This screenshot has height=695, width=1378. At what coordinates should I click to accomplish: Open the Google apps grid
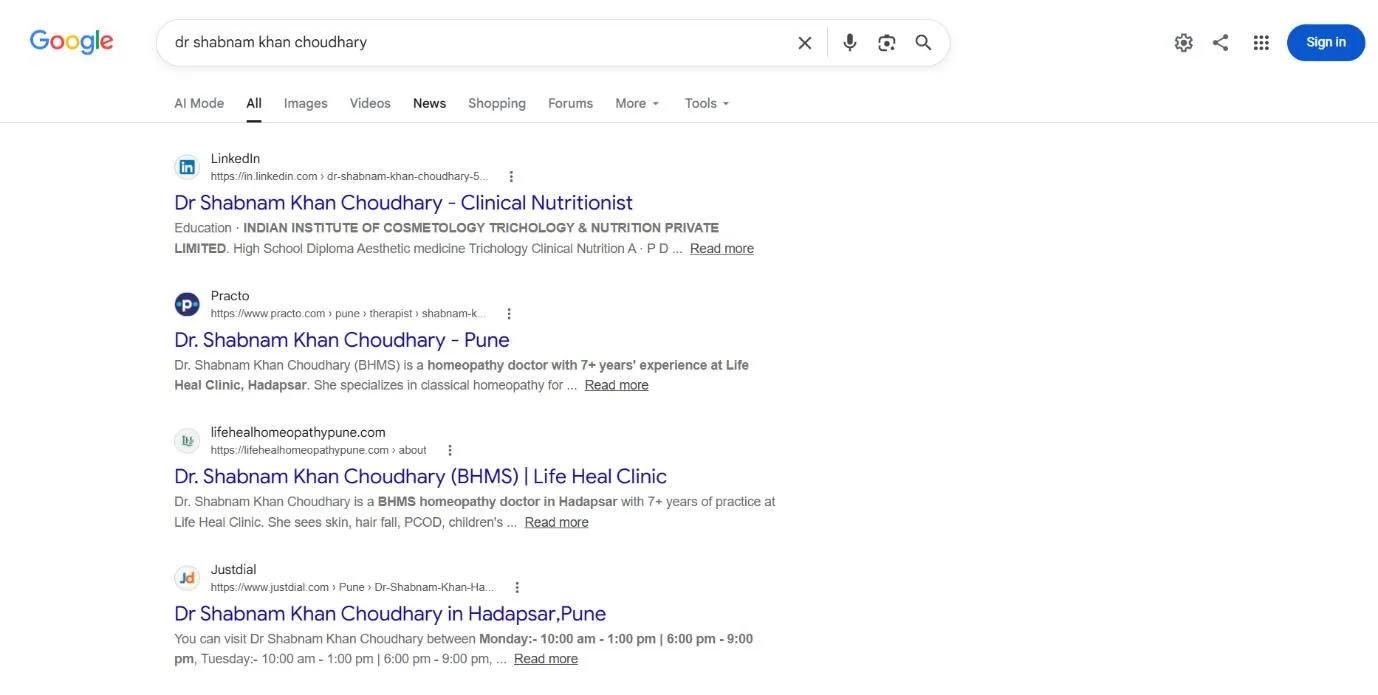1261,43
